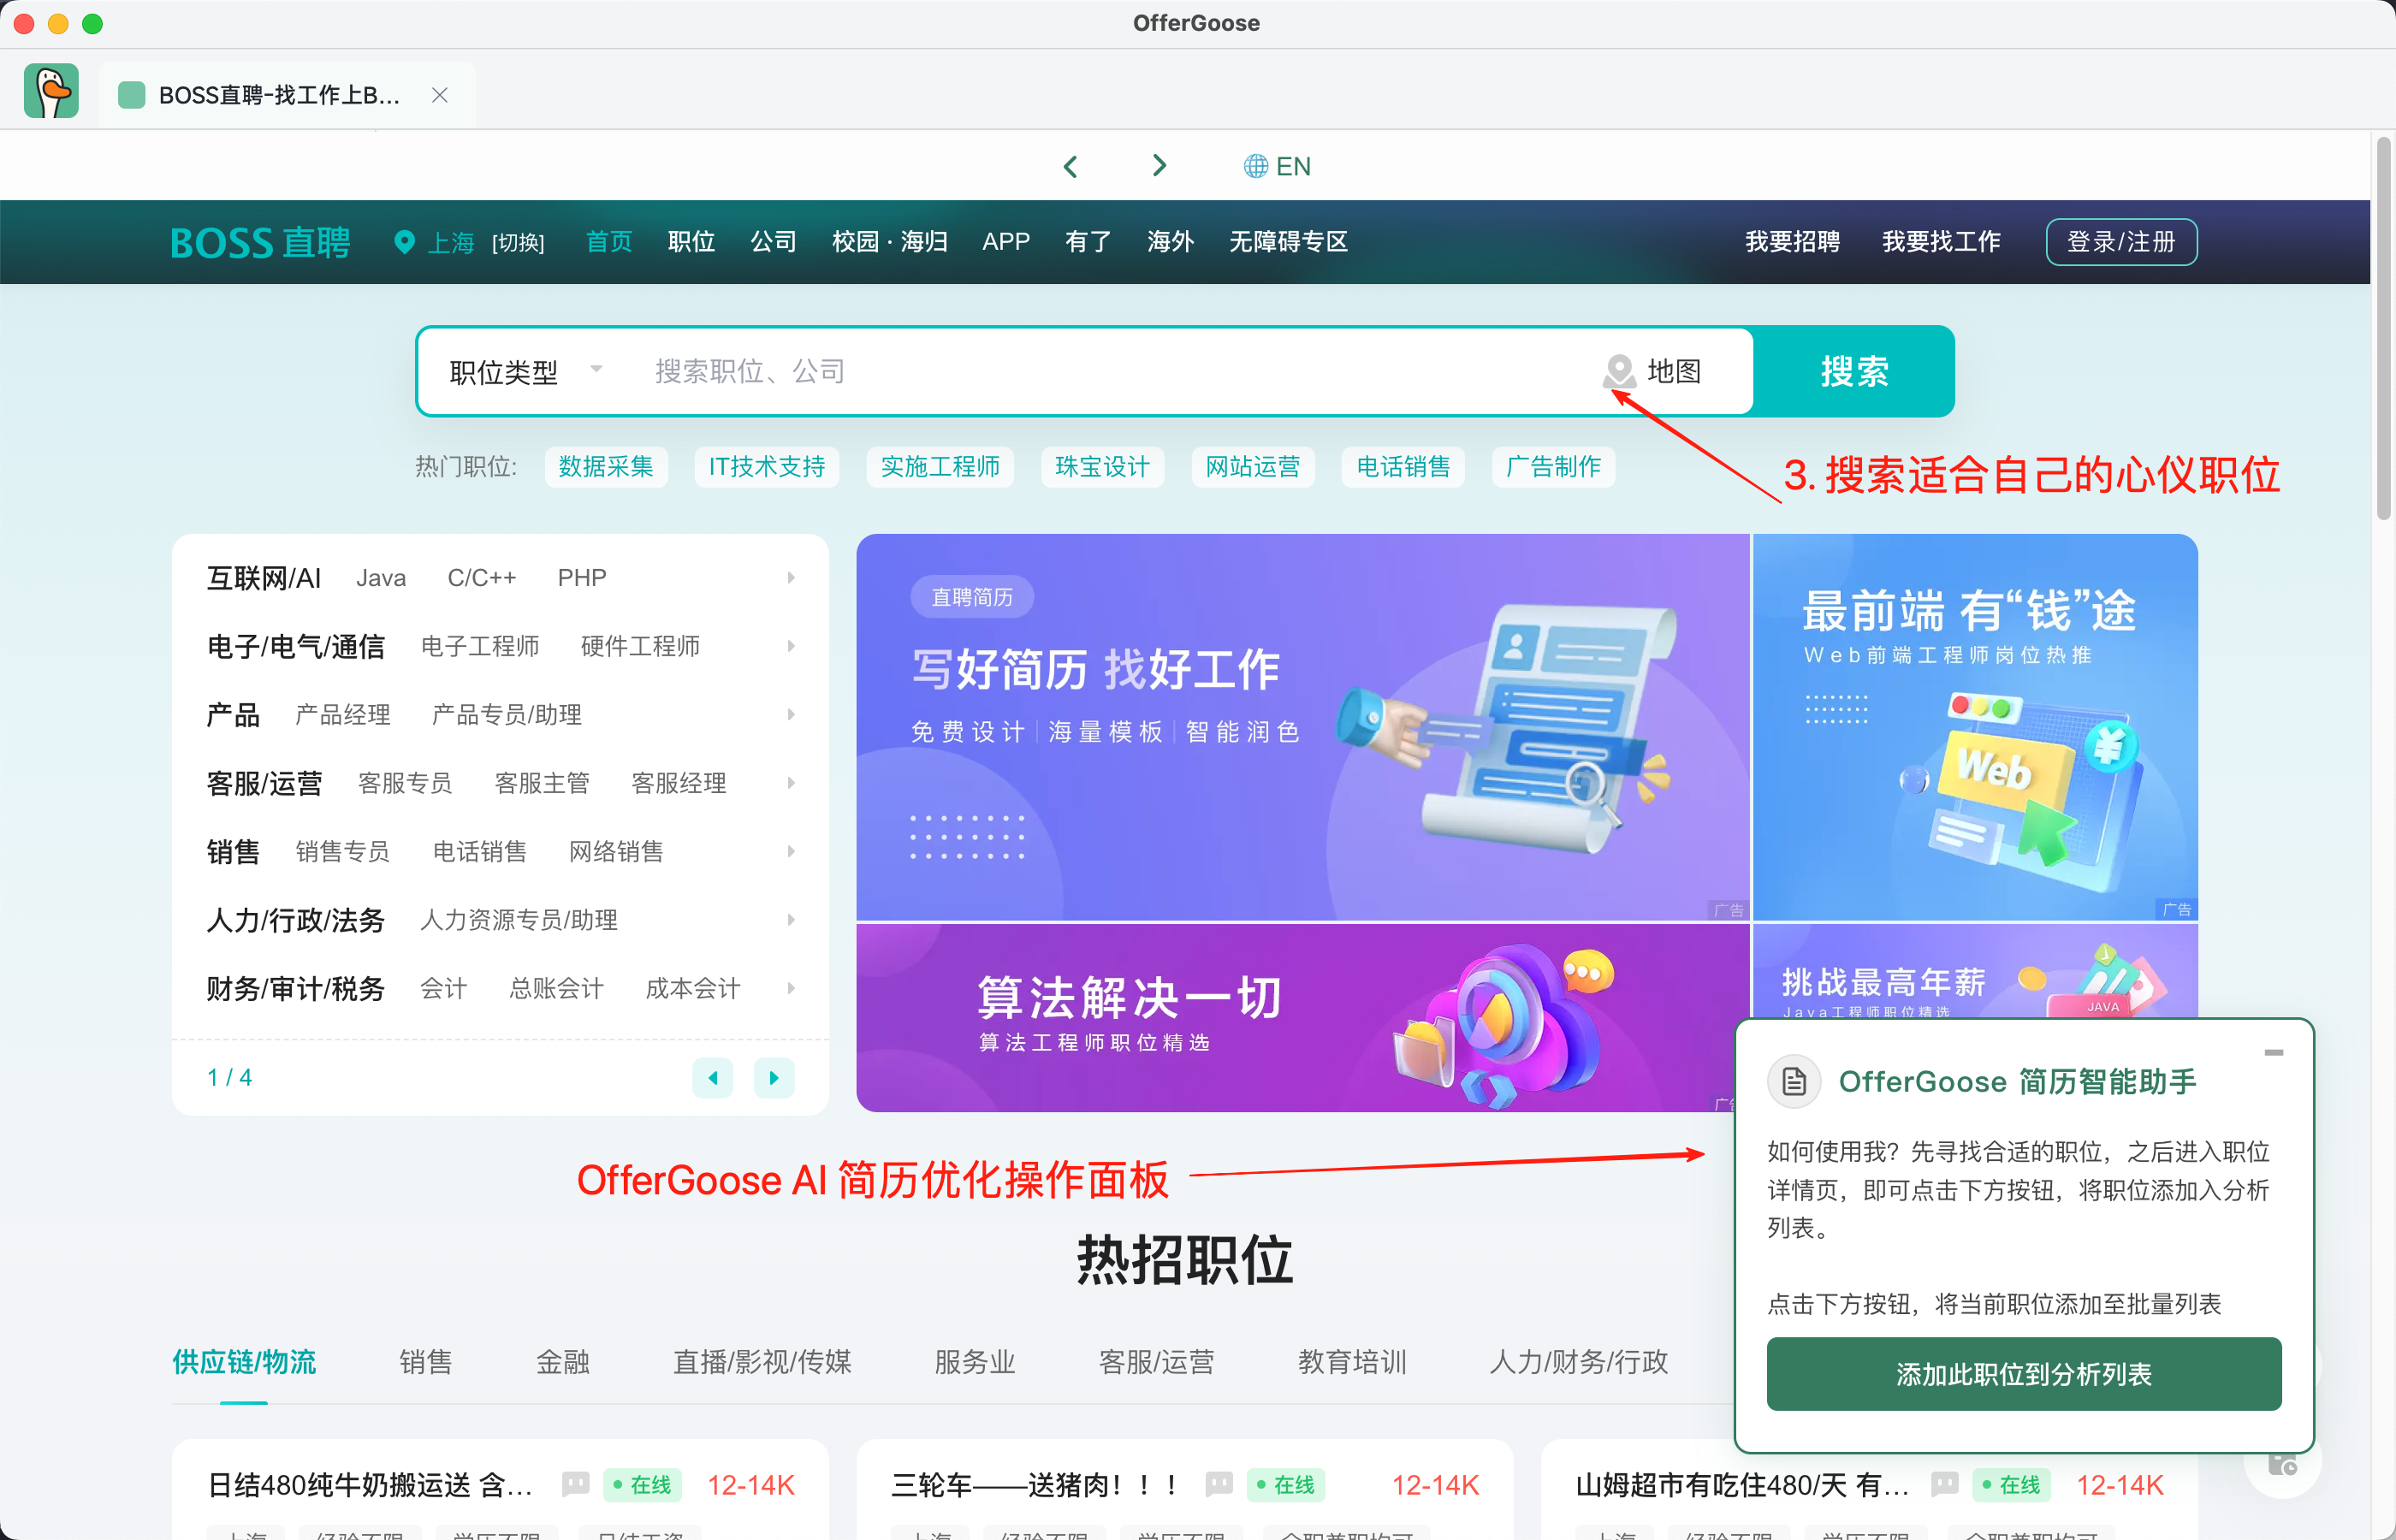
Task: Click the document icon in the OfferGoose panel
Action: click(1794, 1081)
